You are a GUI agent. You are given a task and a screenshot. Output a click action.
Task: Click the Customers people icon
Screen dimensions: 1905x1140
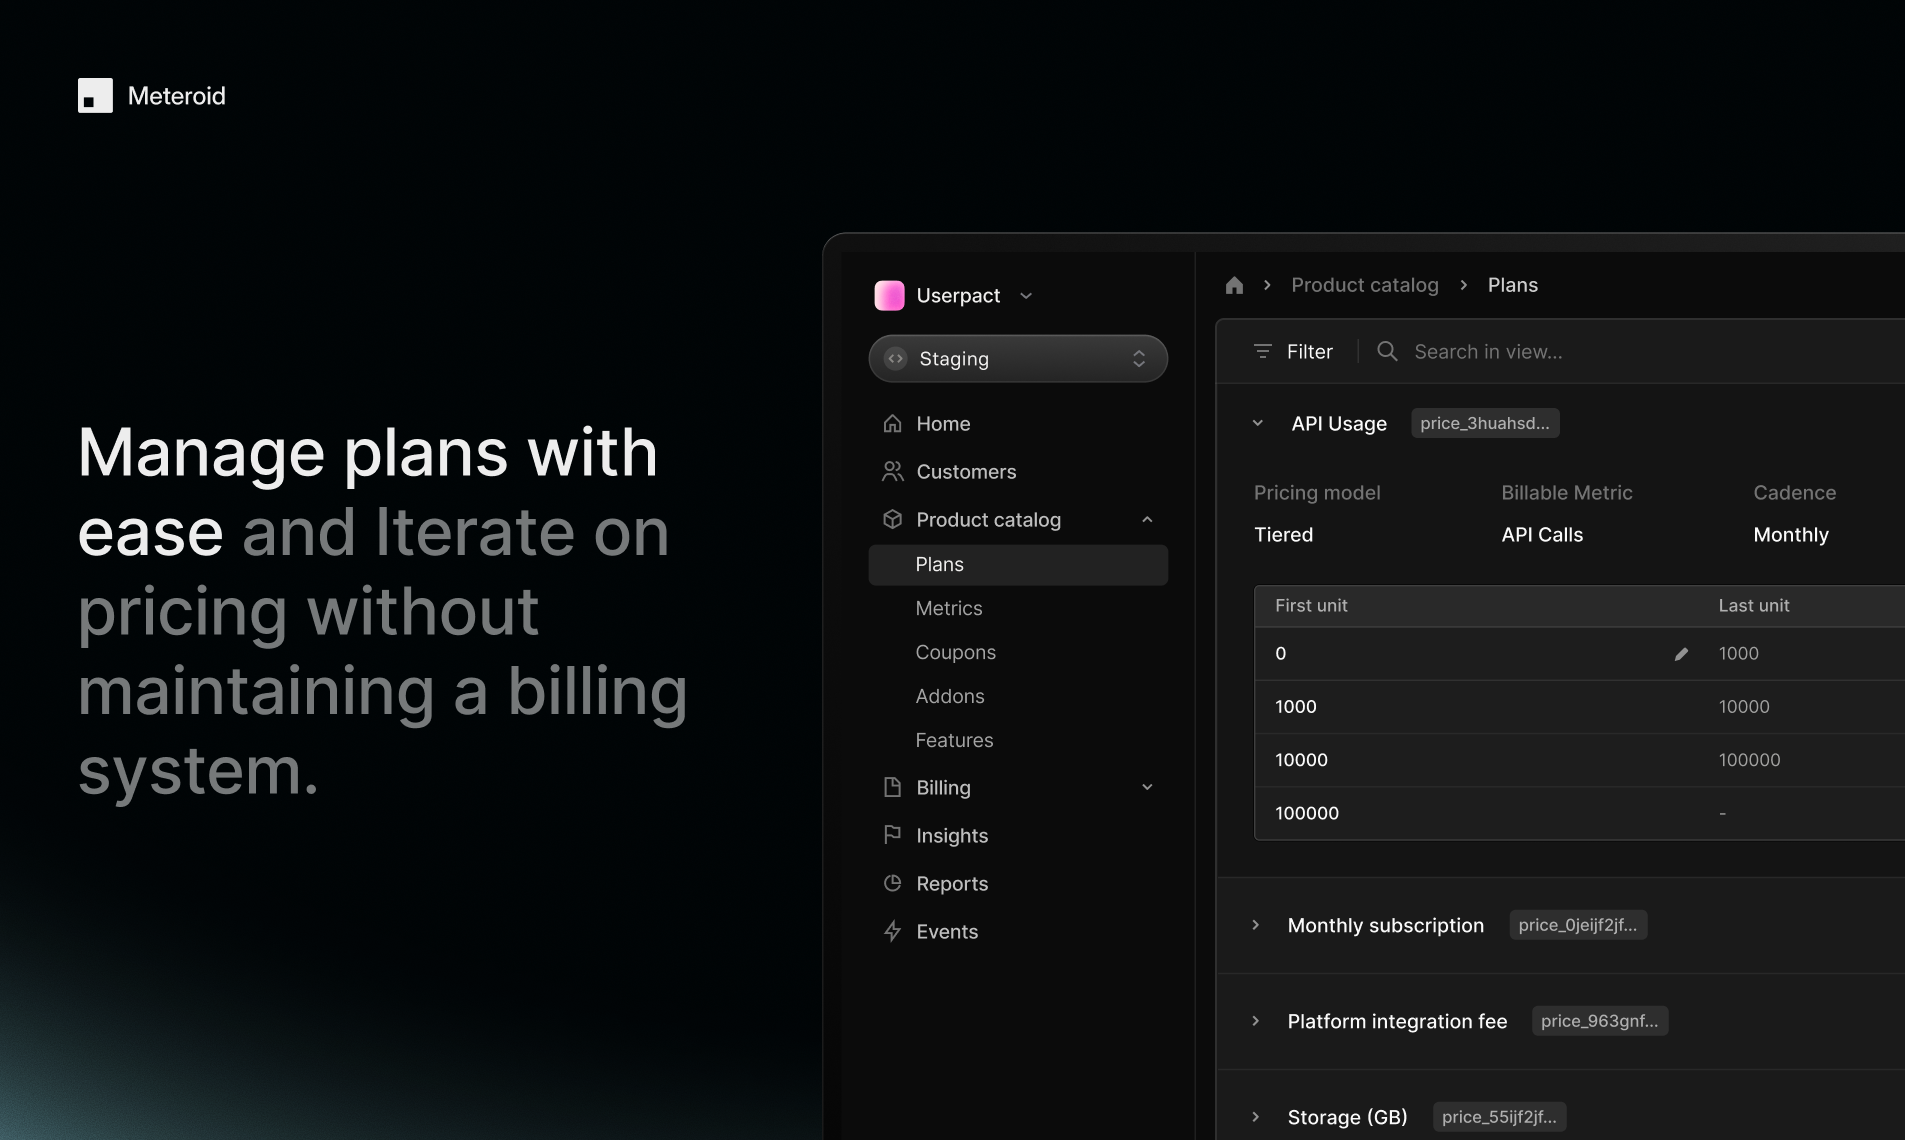coord(892,471)
